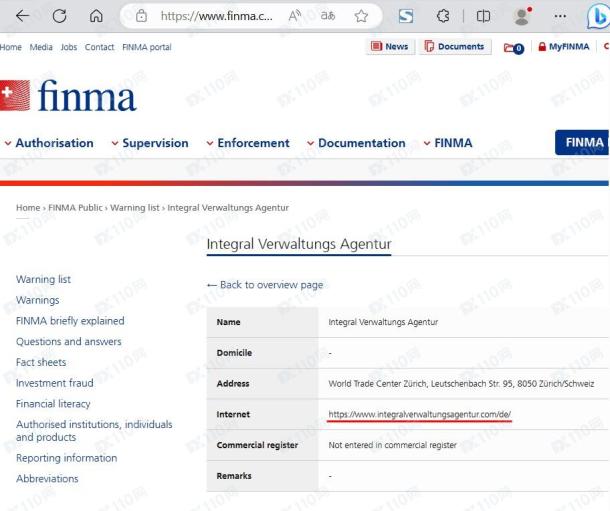This screenshot has height=511, width=610.
Task: Open Warning list in sidebar
Action: point(43,279)
